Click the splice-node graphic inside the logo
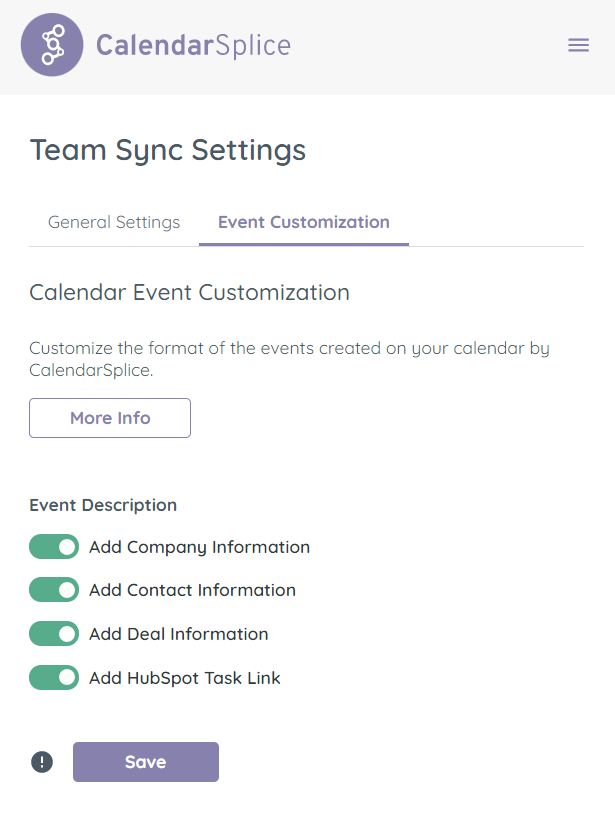 (x=51, y=44)
